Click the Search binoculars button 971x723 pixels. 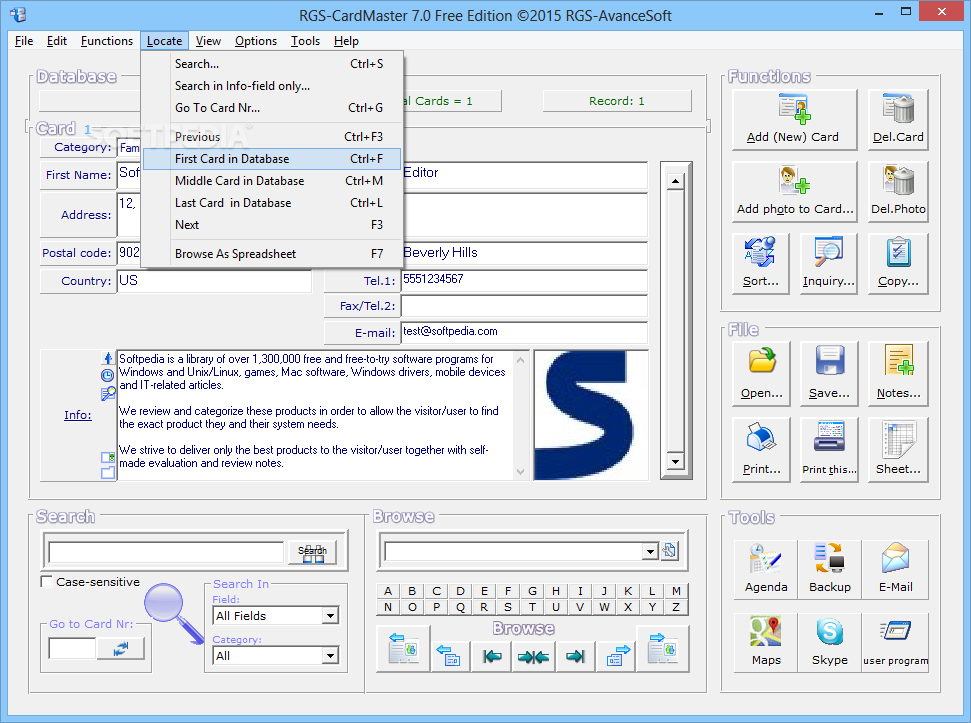(x=313, y=552)
